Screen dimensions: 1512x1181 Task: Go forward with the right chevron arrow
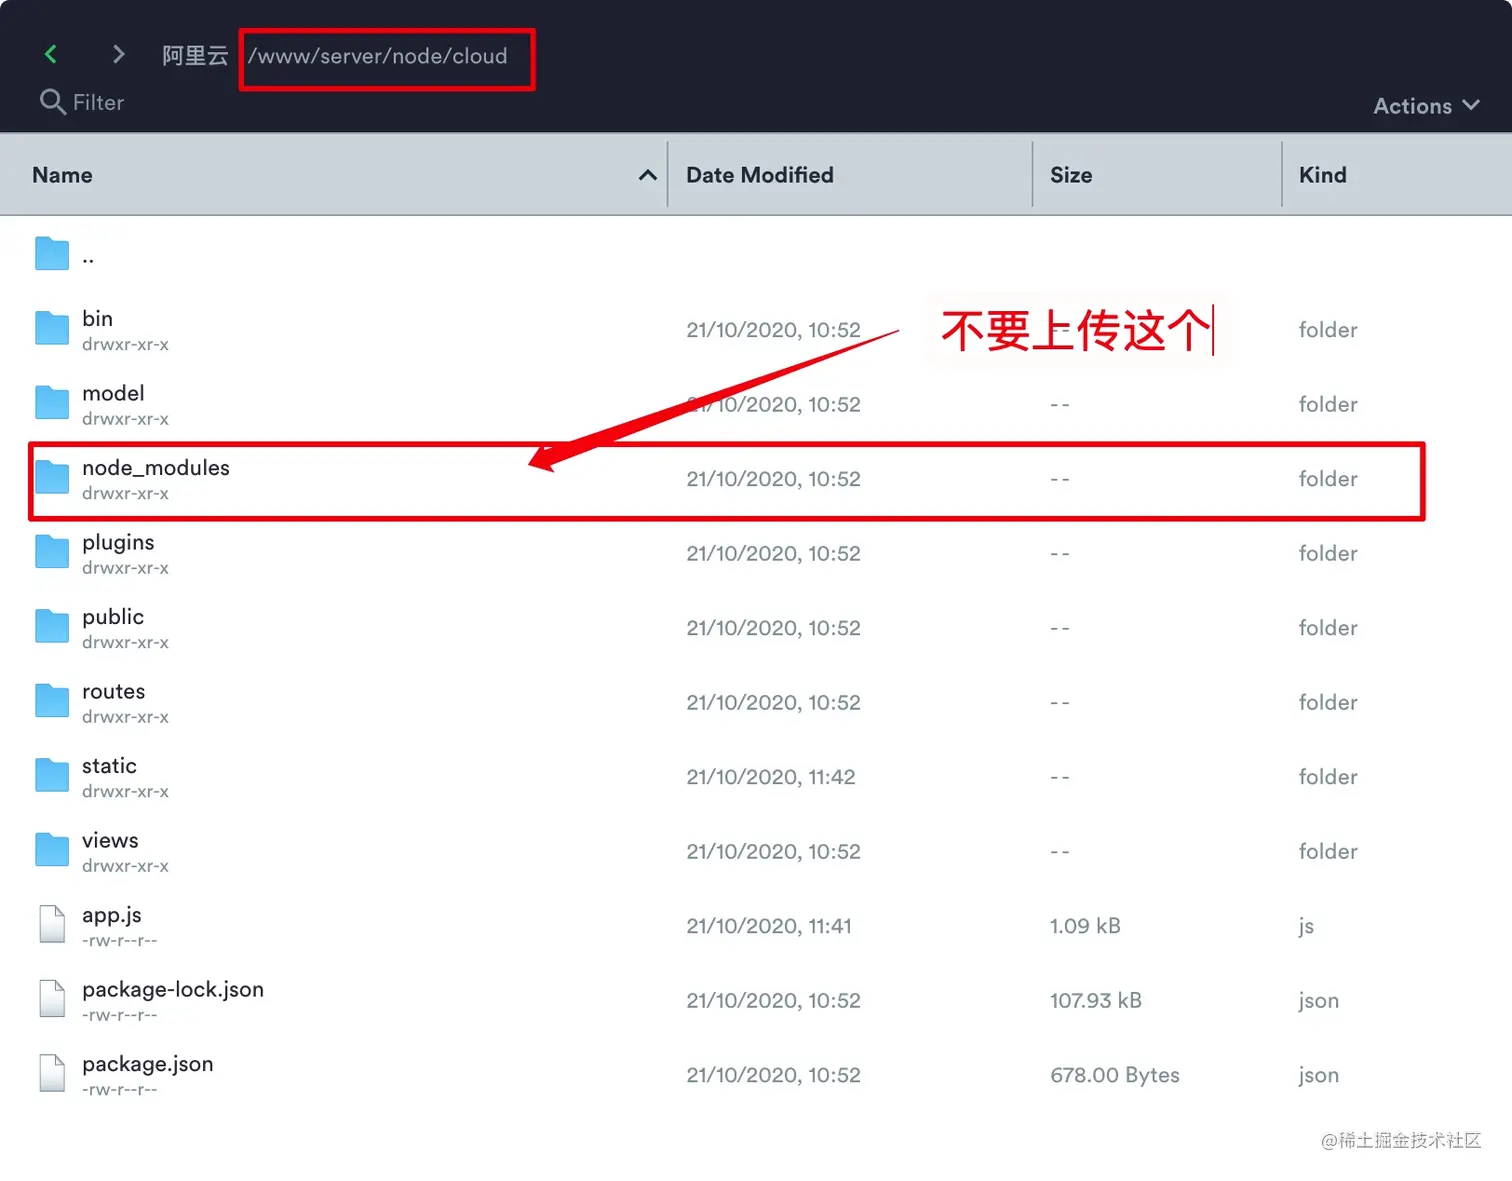(118, 54)
